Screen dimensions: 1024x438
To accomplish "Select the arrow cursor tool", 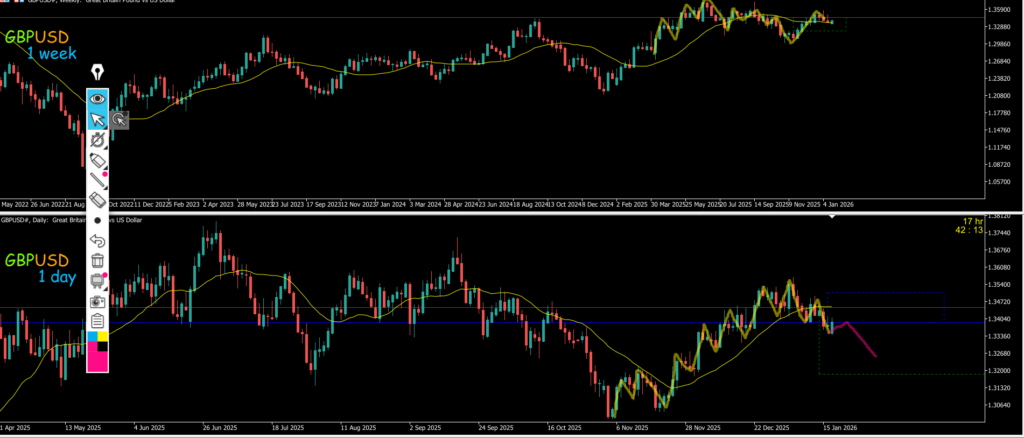I will 97,120.
